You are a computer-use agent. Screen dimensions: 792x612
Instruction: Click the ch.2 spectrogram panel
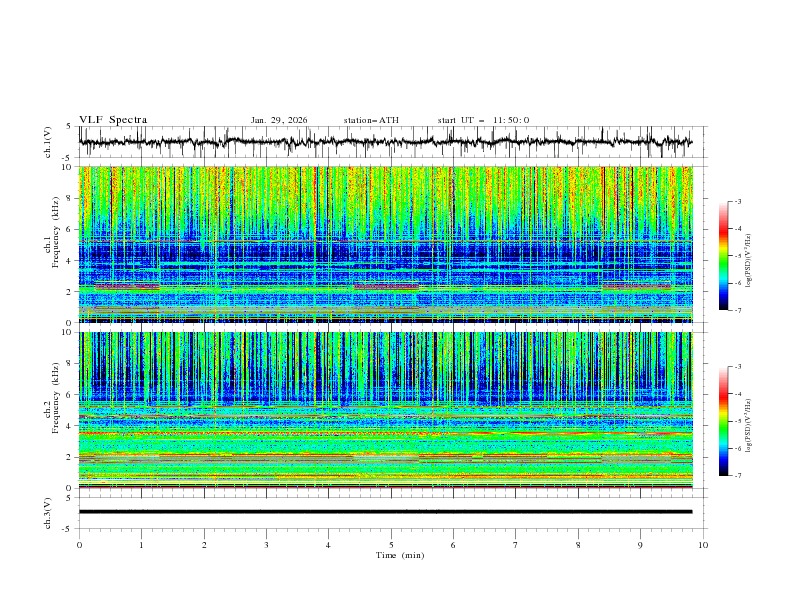point(385,410)
